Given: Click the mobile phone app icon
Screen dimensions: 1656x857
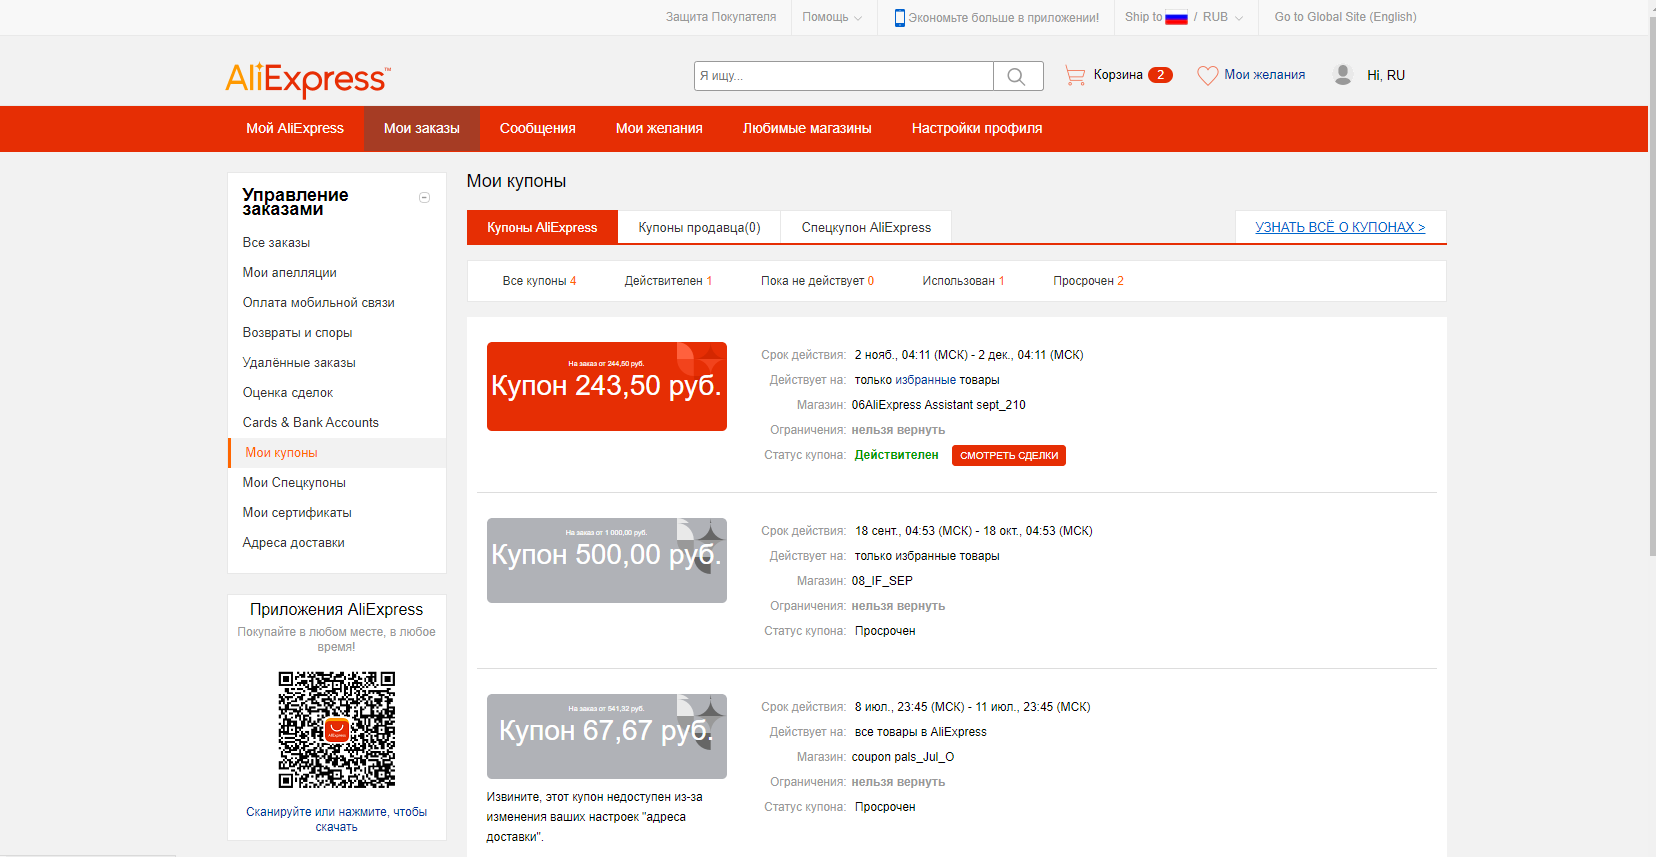Looking at the screenshot, I should (899, 17).
